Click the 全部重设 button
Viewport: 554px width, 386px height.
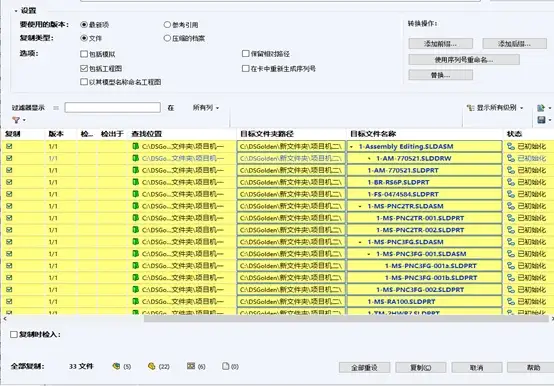364,368
